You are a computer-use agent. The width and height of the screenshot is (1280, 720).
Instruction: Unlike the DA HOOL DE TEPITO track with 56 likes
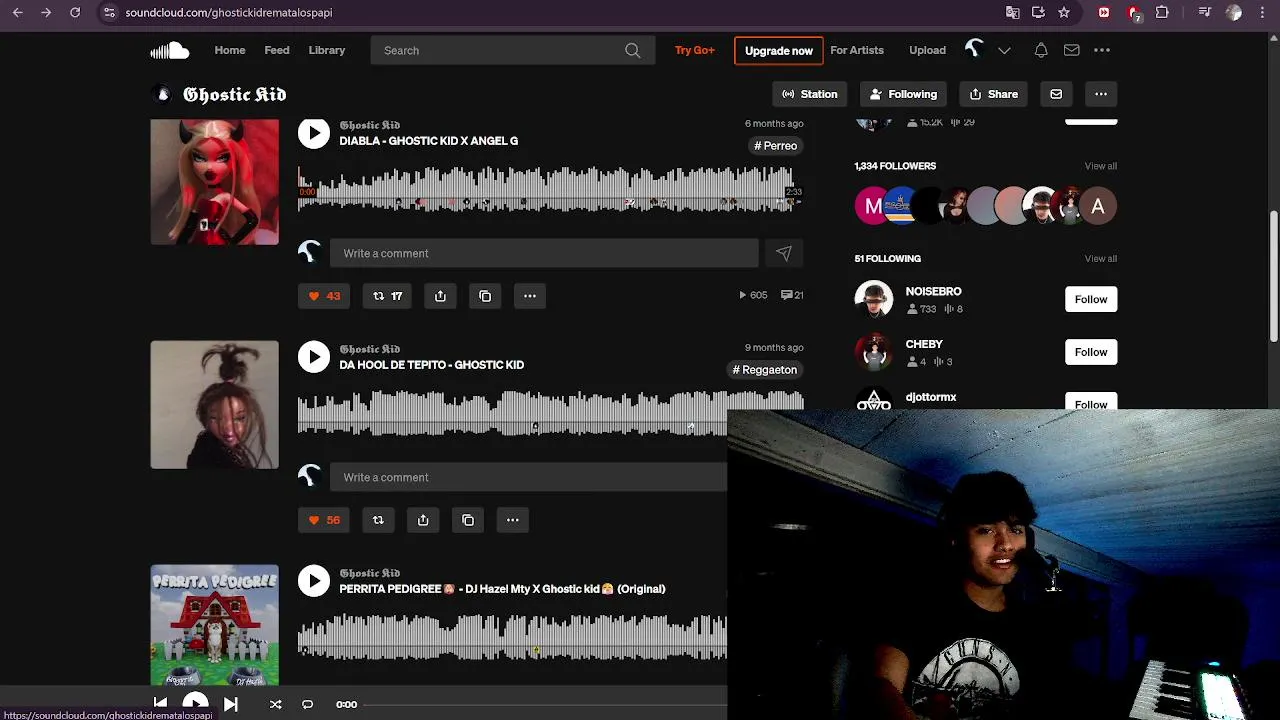point(324,520)
